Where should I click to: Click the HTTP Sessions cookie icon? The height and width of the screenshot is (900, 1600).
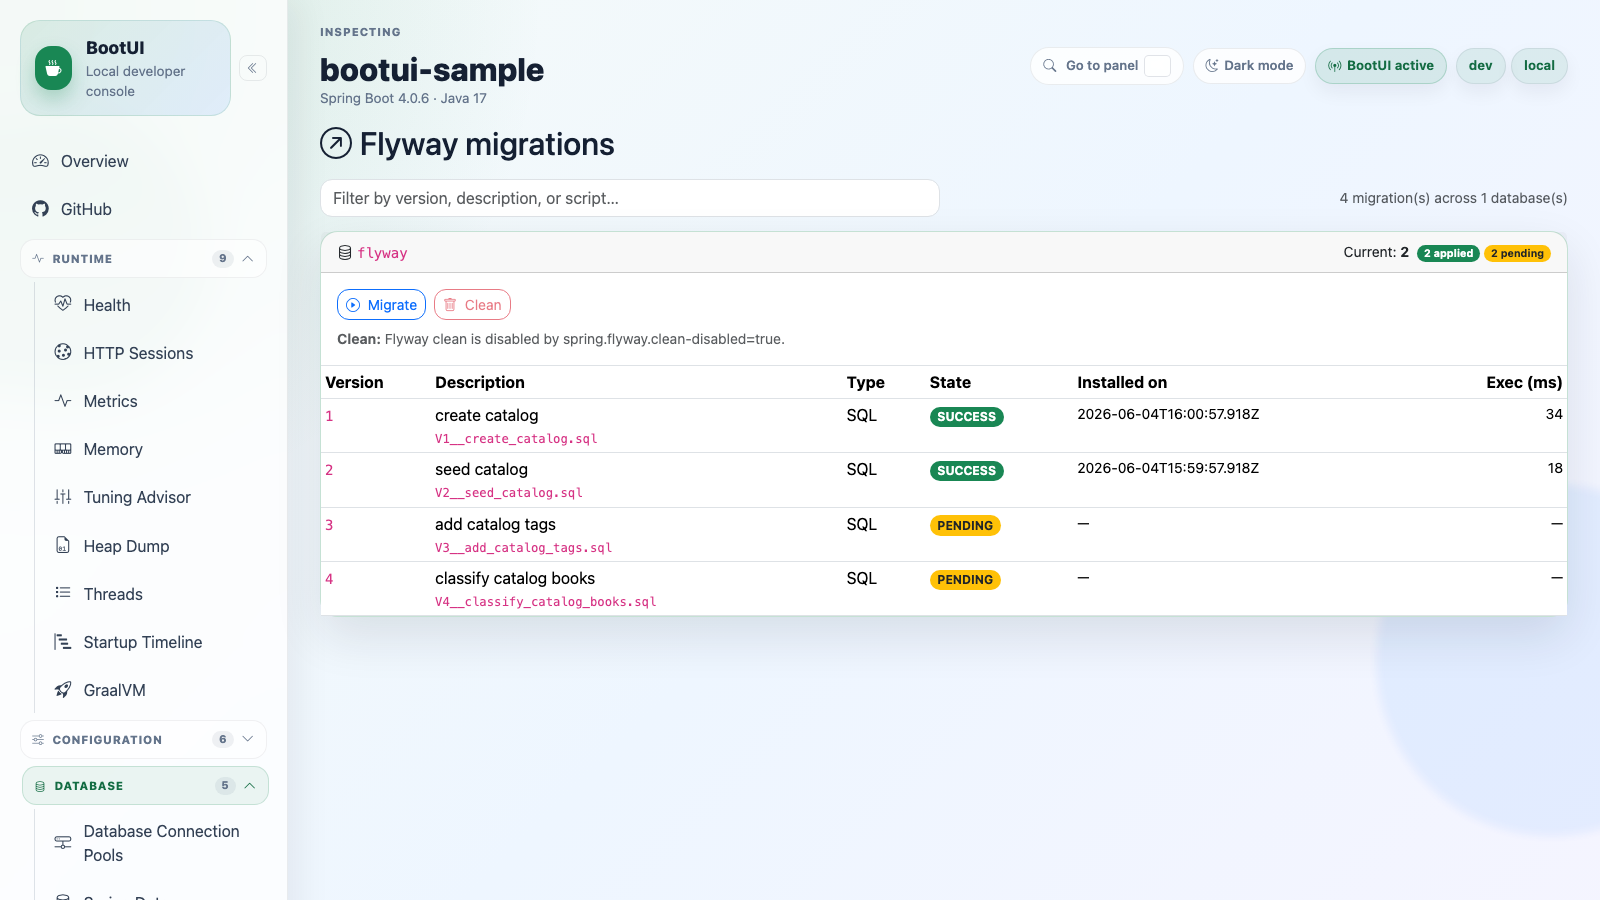(63, 352)
